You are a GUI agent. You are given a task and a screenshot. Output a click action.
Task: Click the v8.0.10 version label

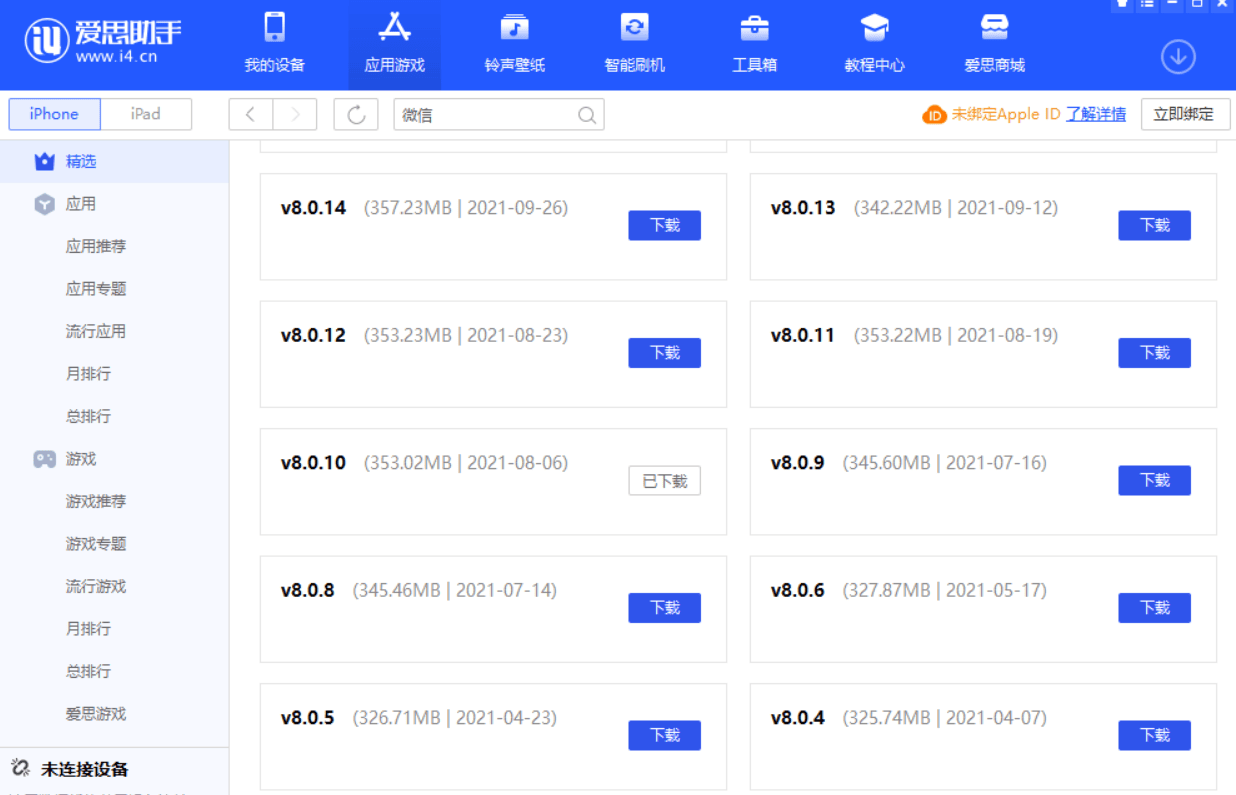(x=313, y=463)
